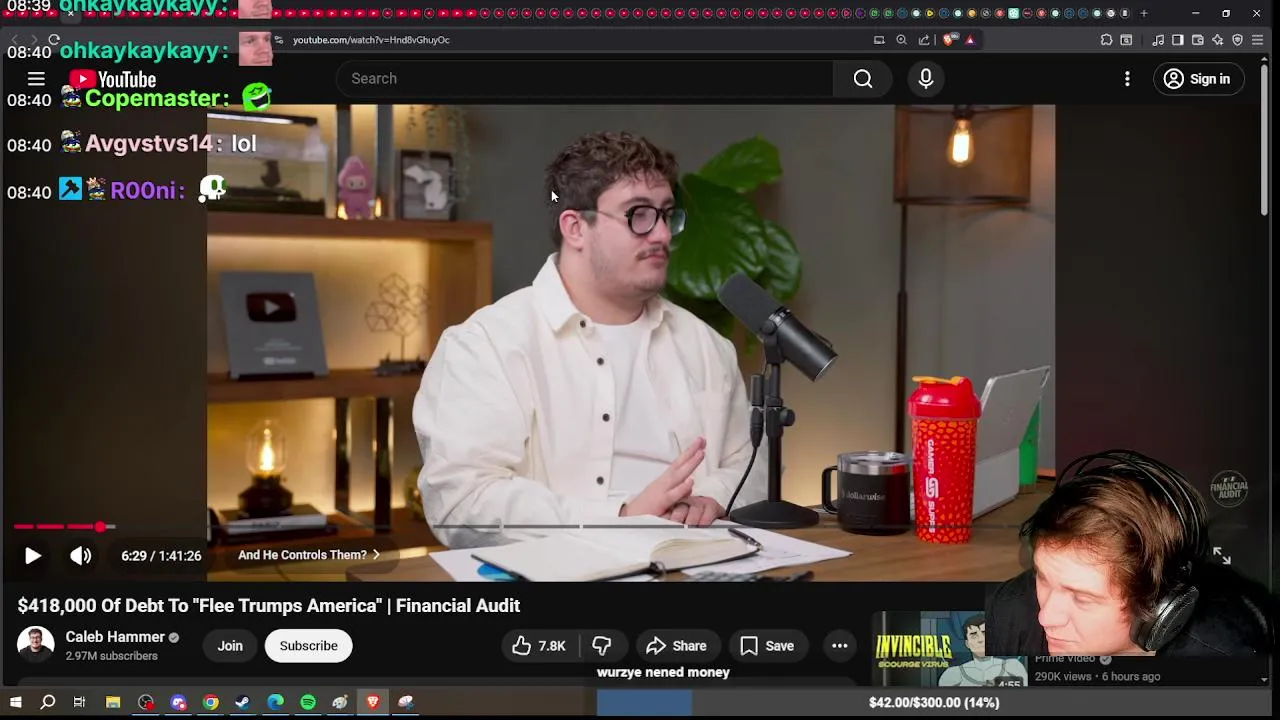Viewport: 1280px width, 720px height.
Task: Click the cast/install screen icon in address bar
Action: point(879,40)
